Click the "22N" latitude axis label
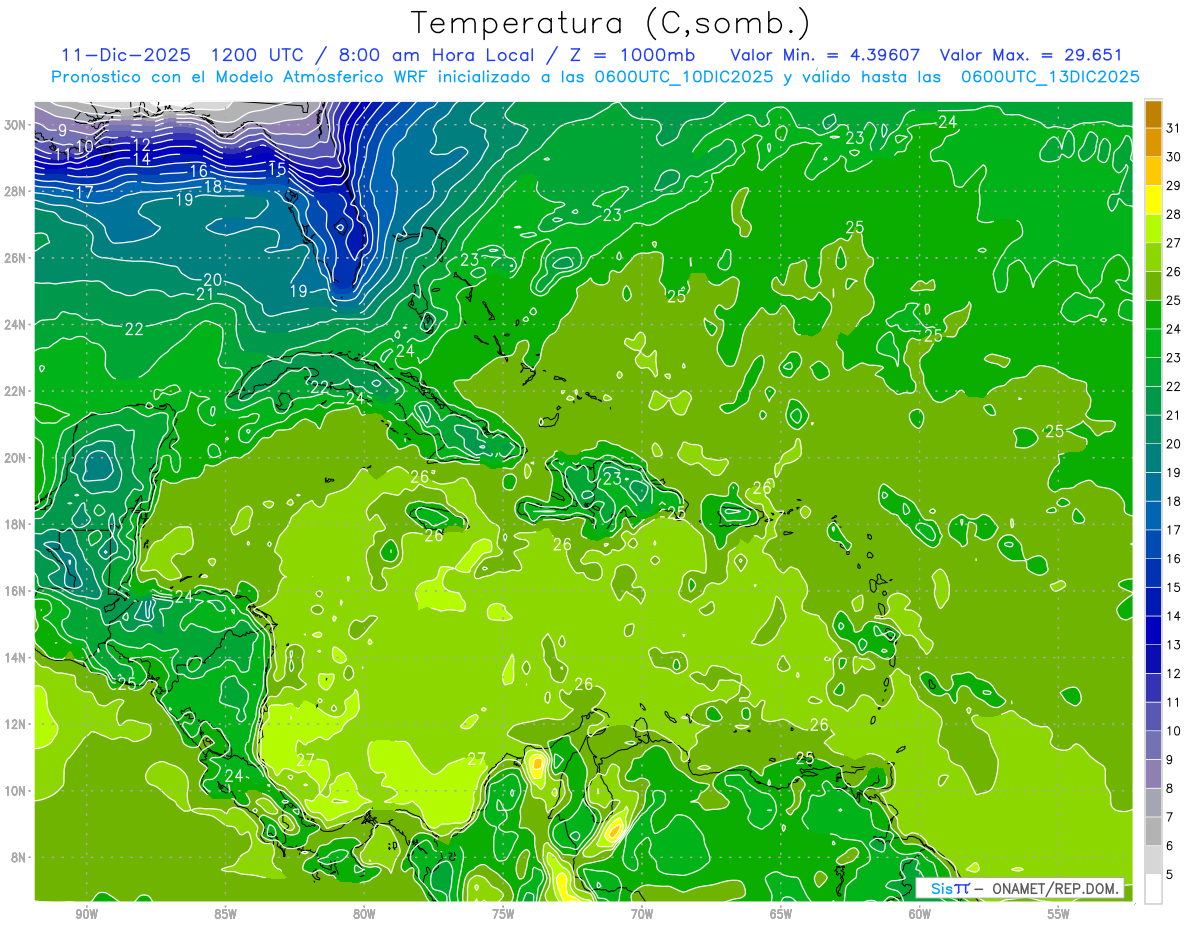Viewport: 1200px width, 927px height. click(x=17, y=391)
